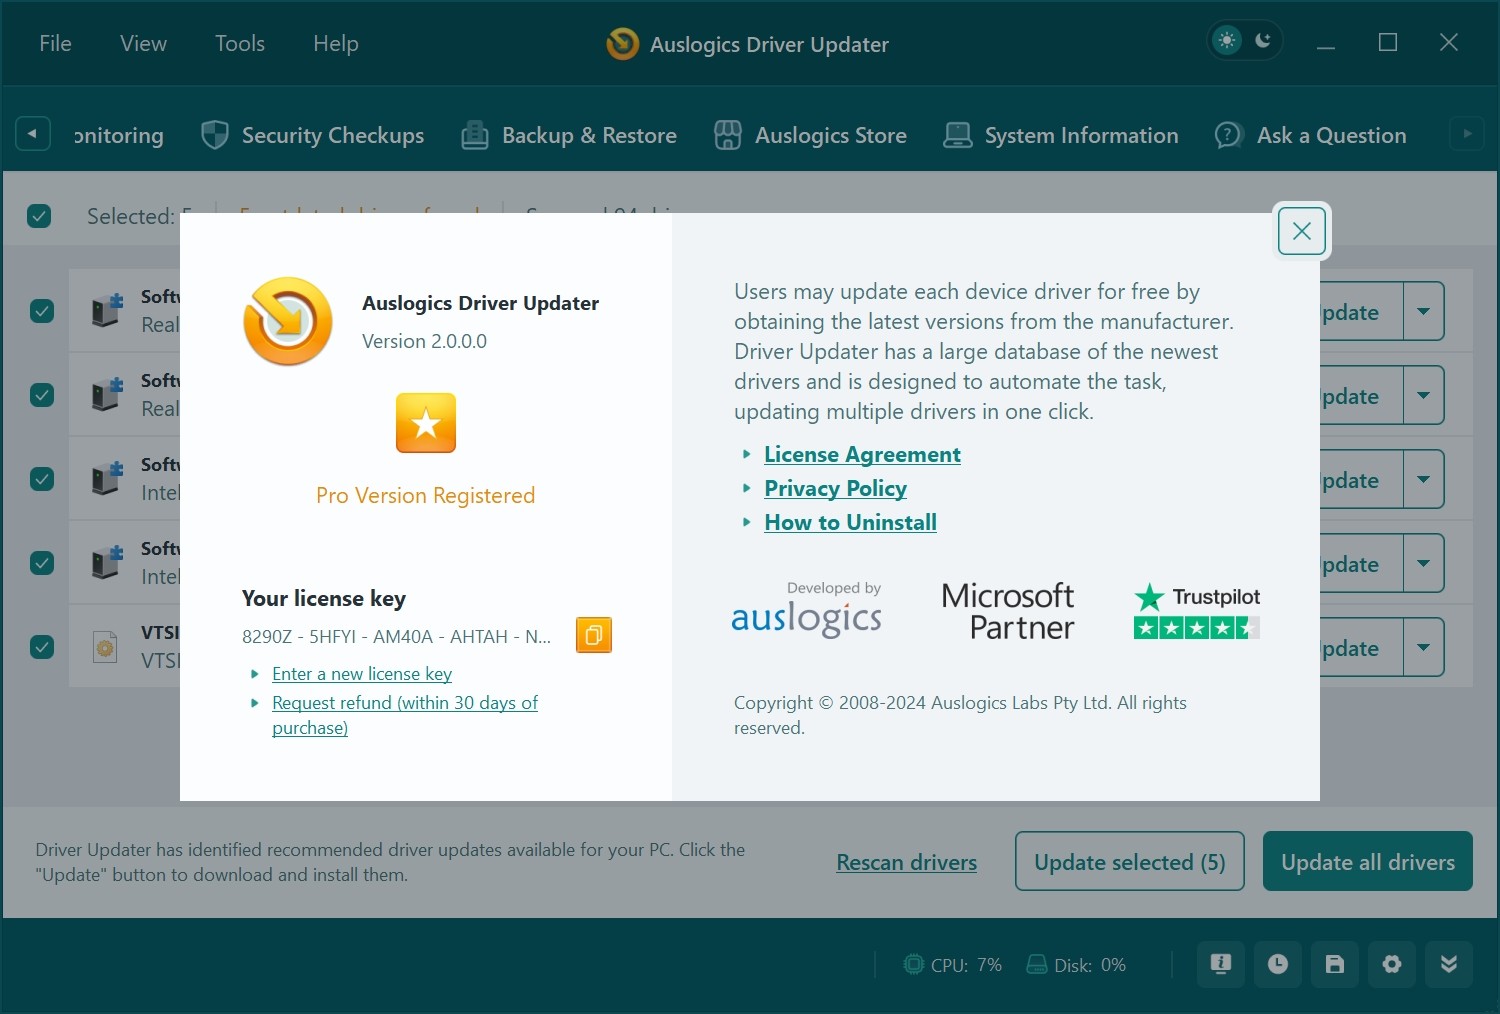Click the double chevron down icon
Image resolution: width=1500 pixels, height=1014 pixels.
coord(1449,964)
